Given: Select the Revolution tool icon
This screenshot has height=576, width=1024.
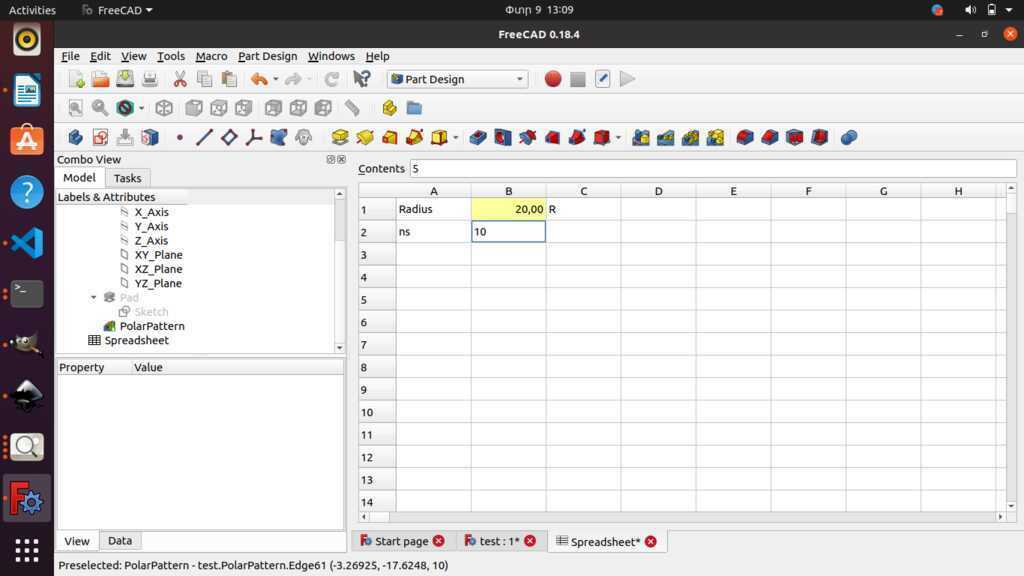Looking at the screenshot, I should [364, 137].
